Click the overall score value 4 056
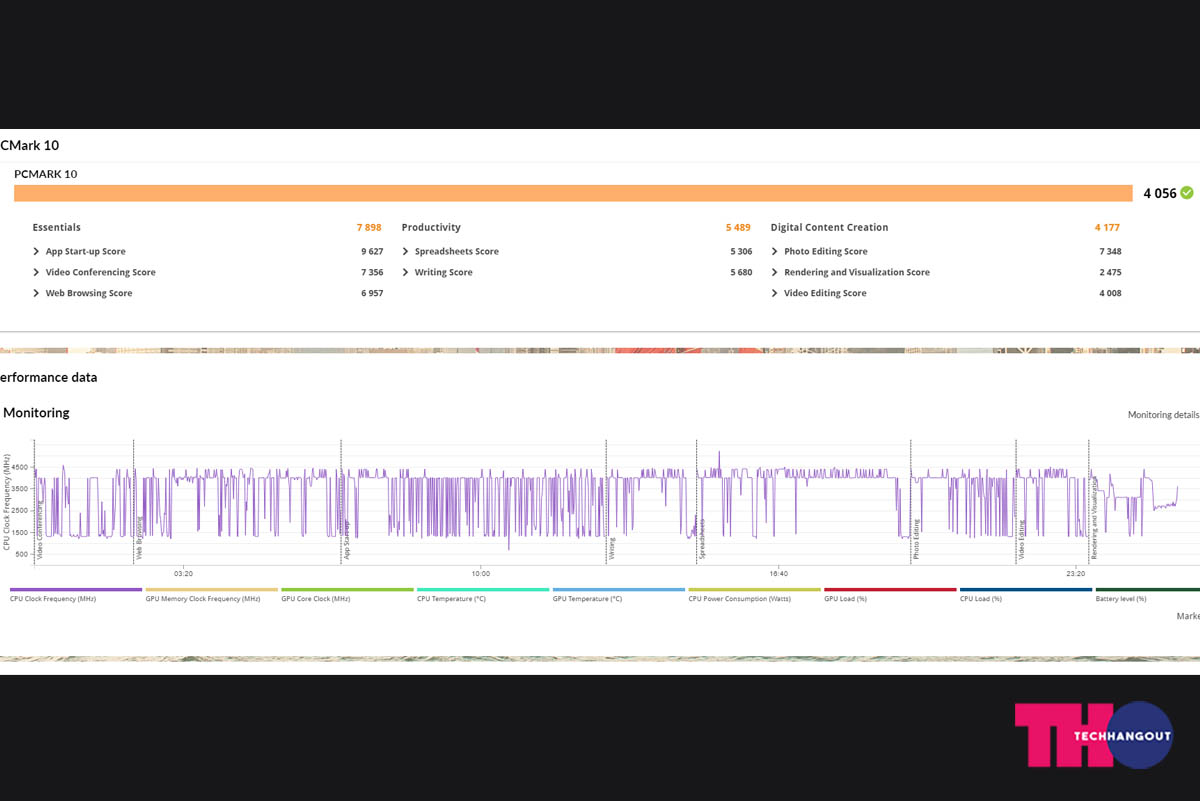Image resolution: width=1200 pixels, height=801 pixels. point(1160,193)
